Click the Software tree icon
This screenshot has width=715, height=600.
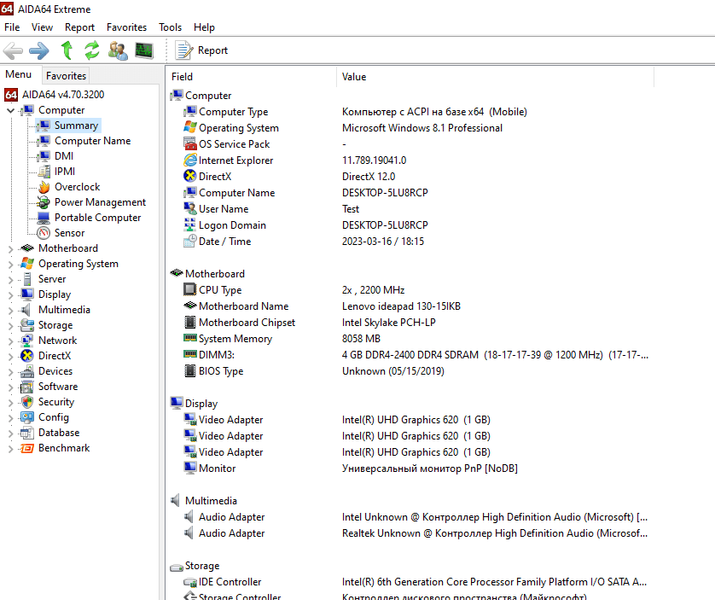(x=27, y=387)
